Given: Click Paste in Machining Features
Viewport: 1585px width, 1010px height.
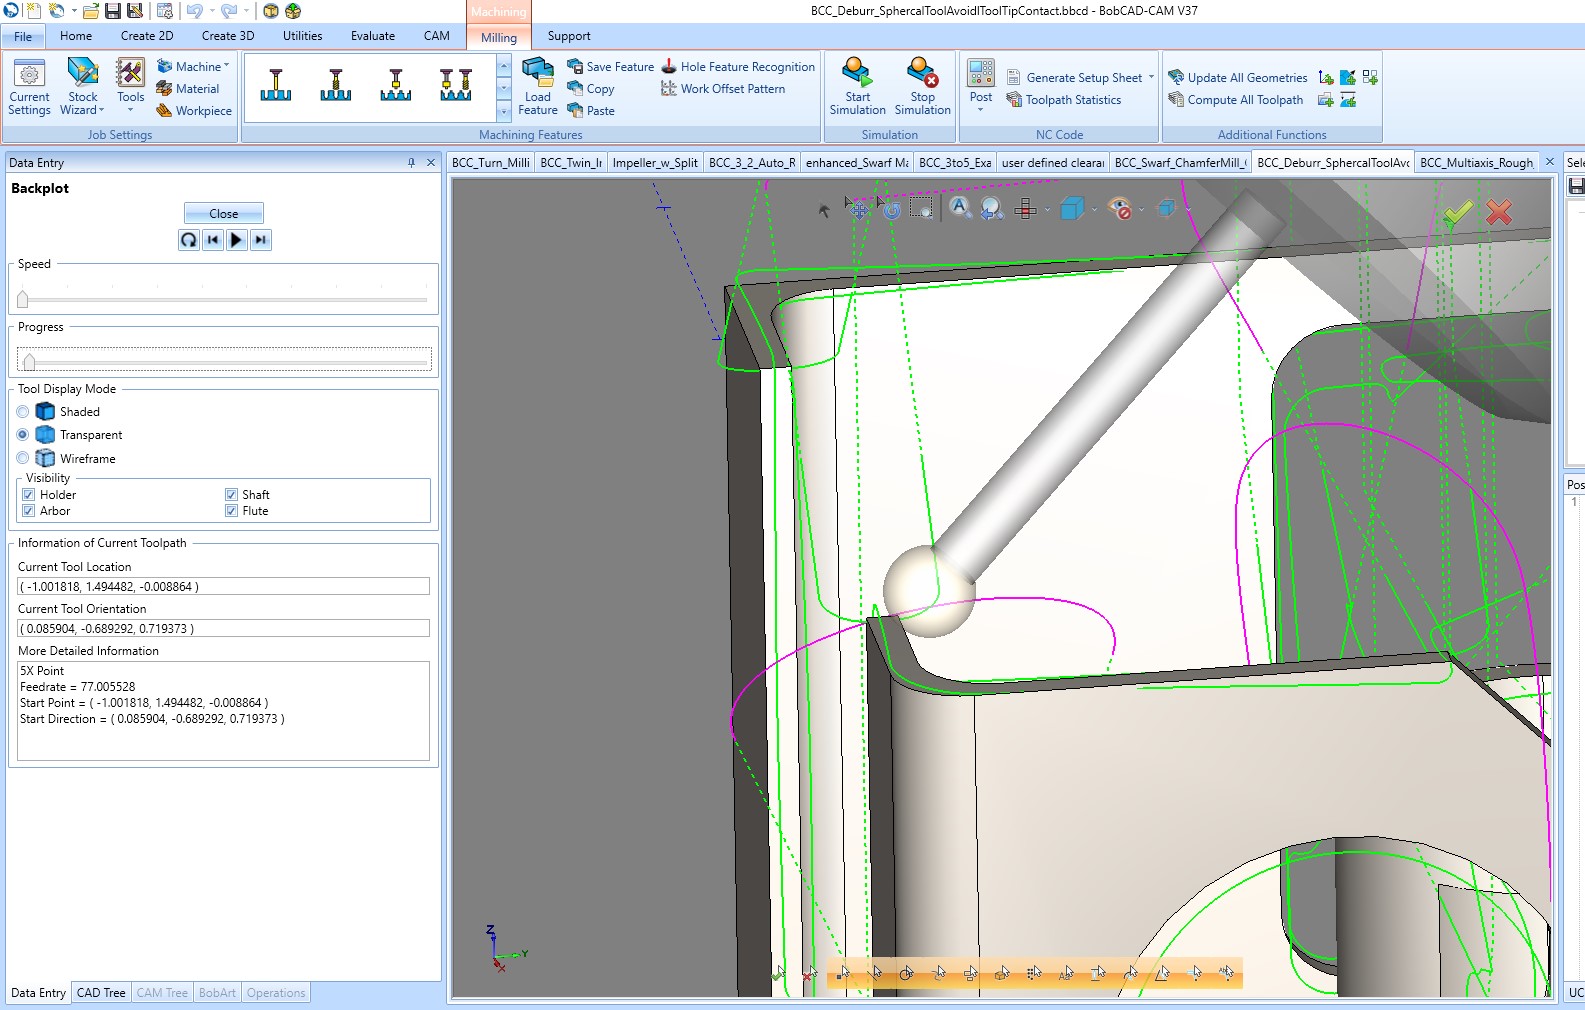Looking at the screenshot, I should tap(591, 111).
